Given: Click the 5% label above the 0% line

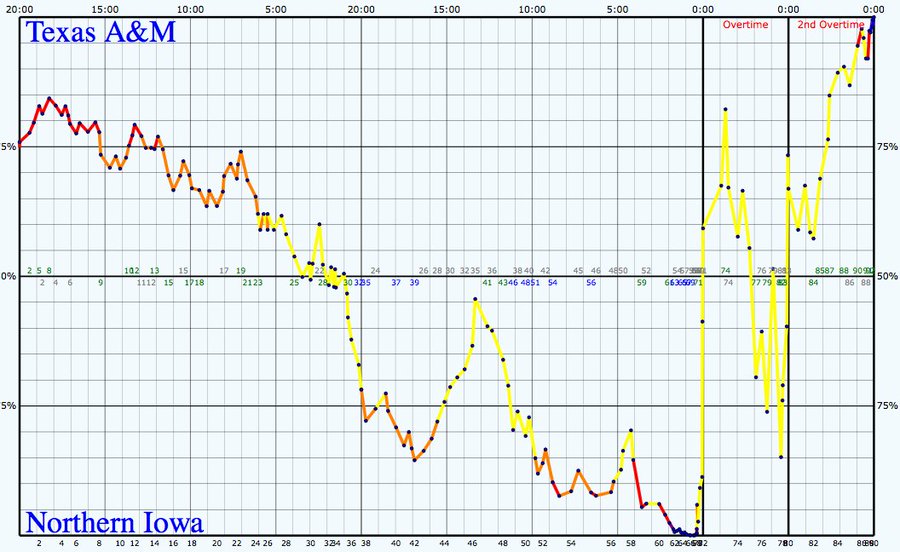Looking at the screenshot, I should 8,147.
